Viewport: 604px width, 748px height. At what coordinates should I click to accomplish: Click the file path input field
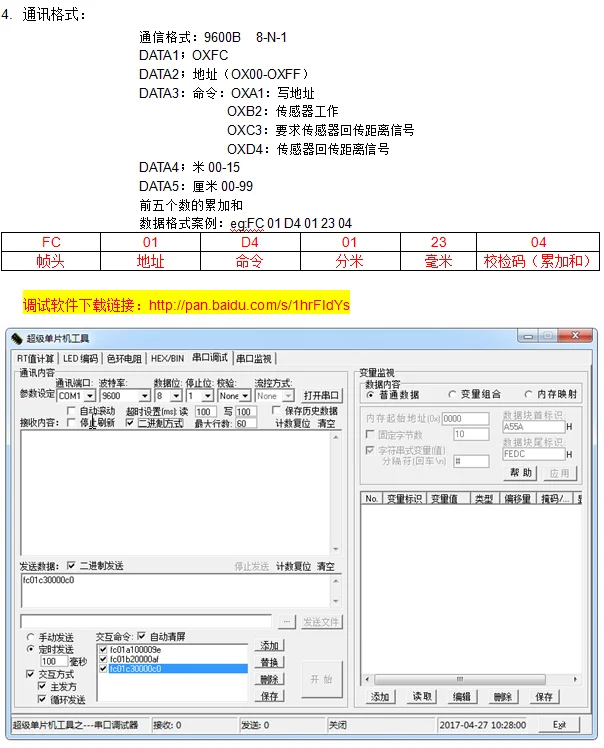pyautogui.click(x=146, y=622)
